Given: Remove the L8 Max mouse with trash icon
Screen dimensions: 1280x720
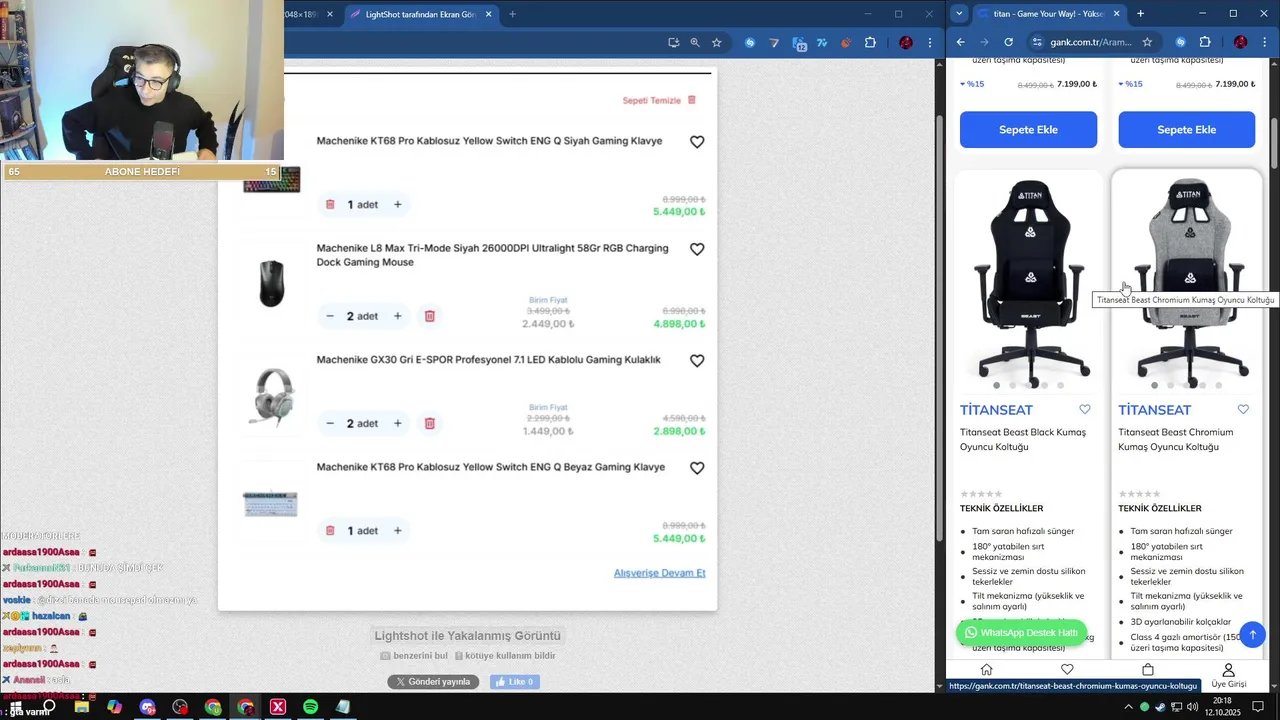Looking at the screenshot, I should pyautogui.click(x=430, y=316).
